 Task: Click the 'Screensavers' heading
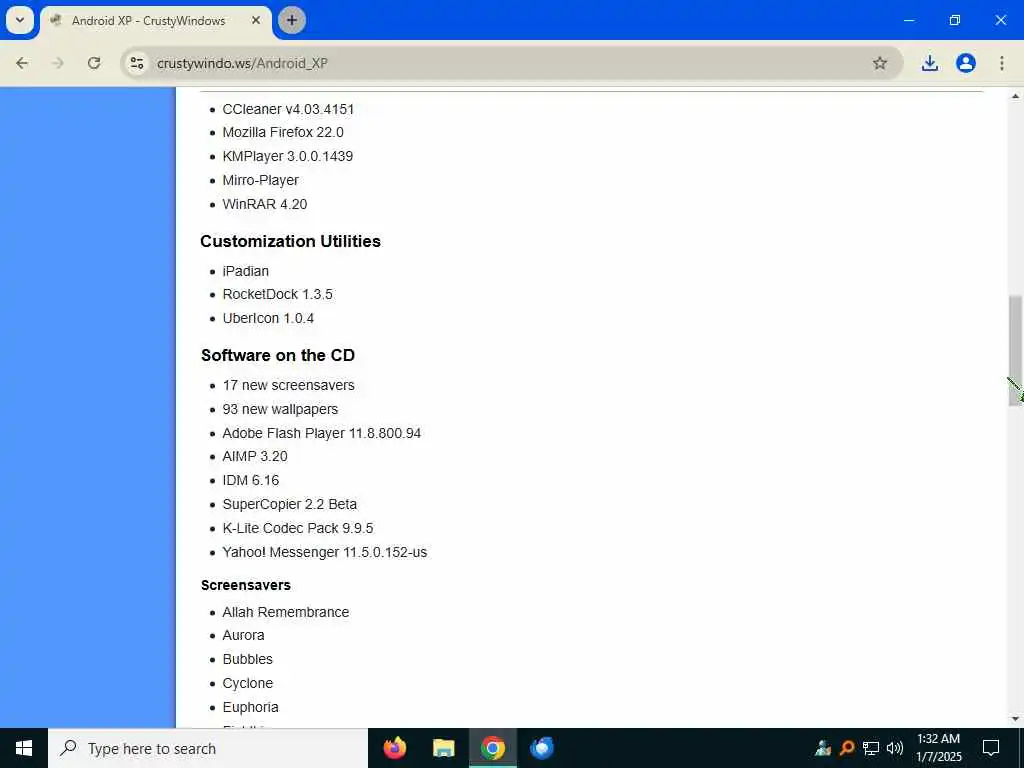click(246, 585)
